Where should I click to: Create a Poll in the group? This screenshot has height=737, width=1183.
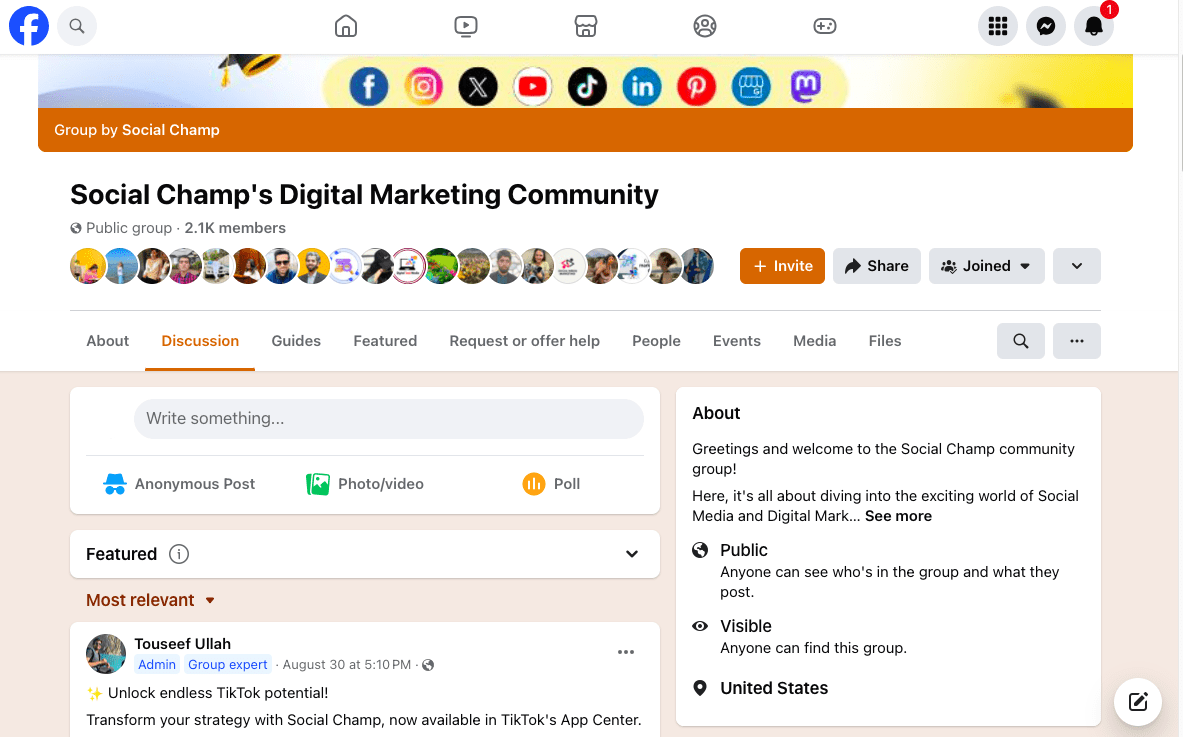(x=551, y=483)
